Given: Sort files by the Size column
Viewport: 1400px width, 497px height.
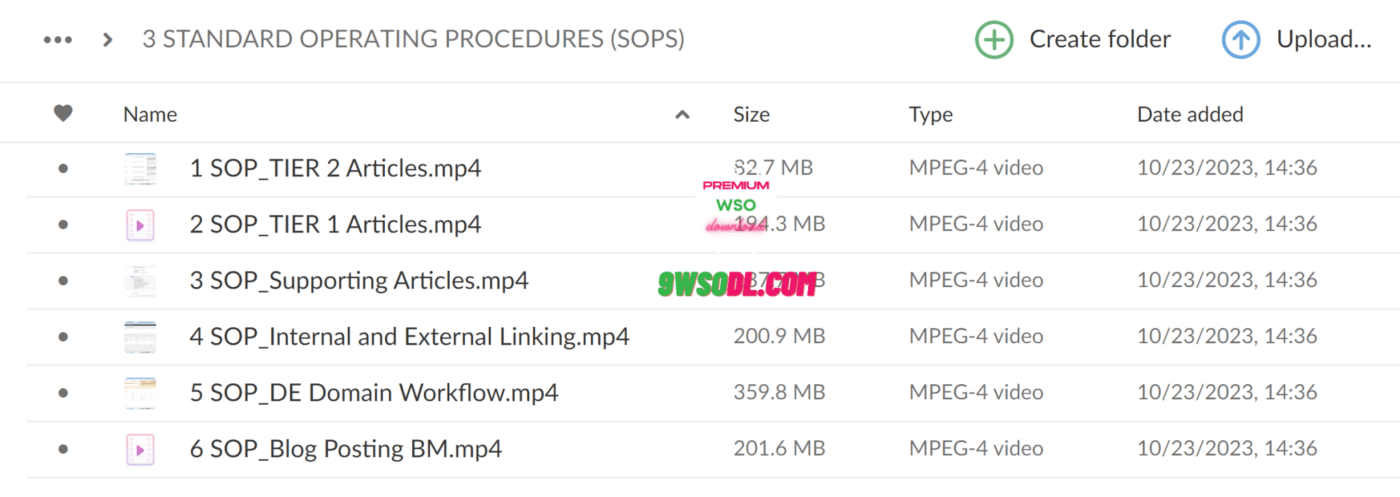Looking at the screenshot, I should [751, 114].
